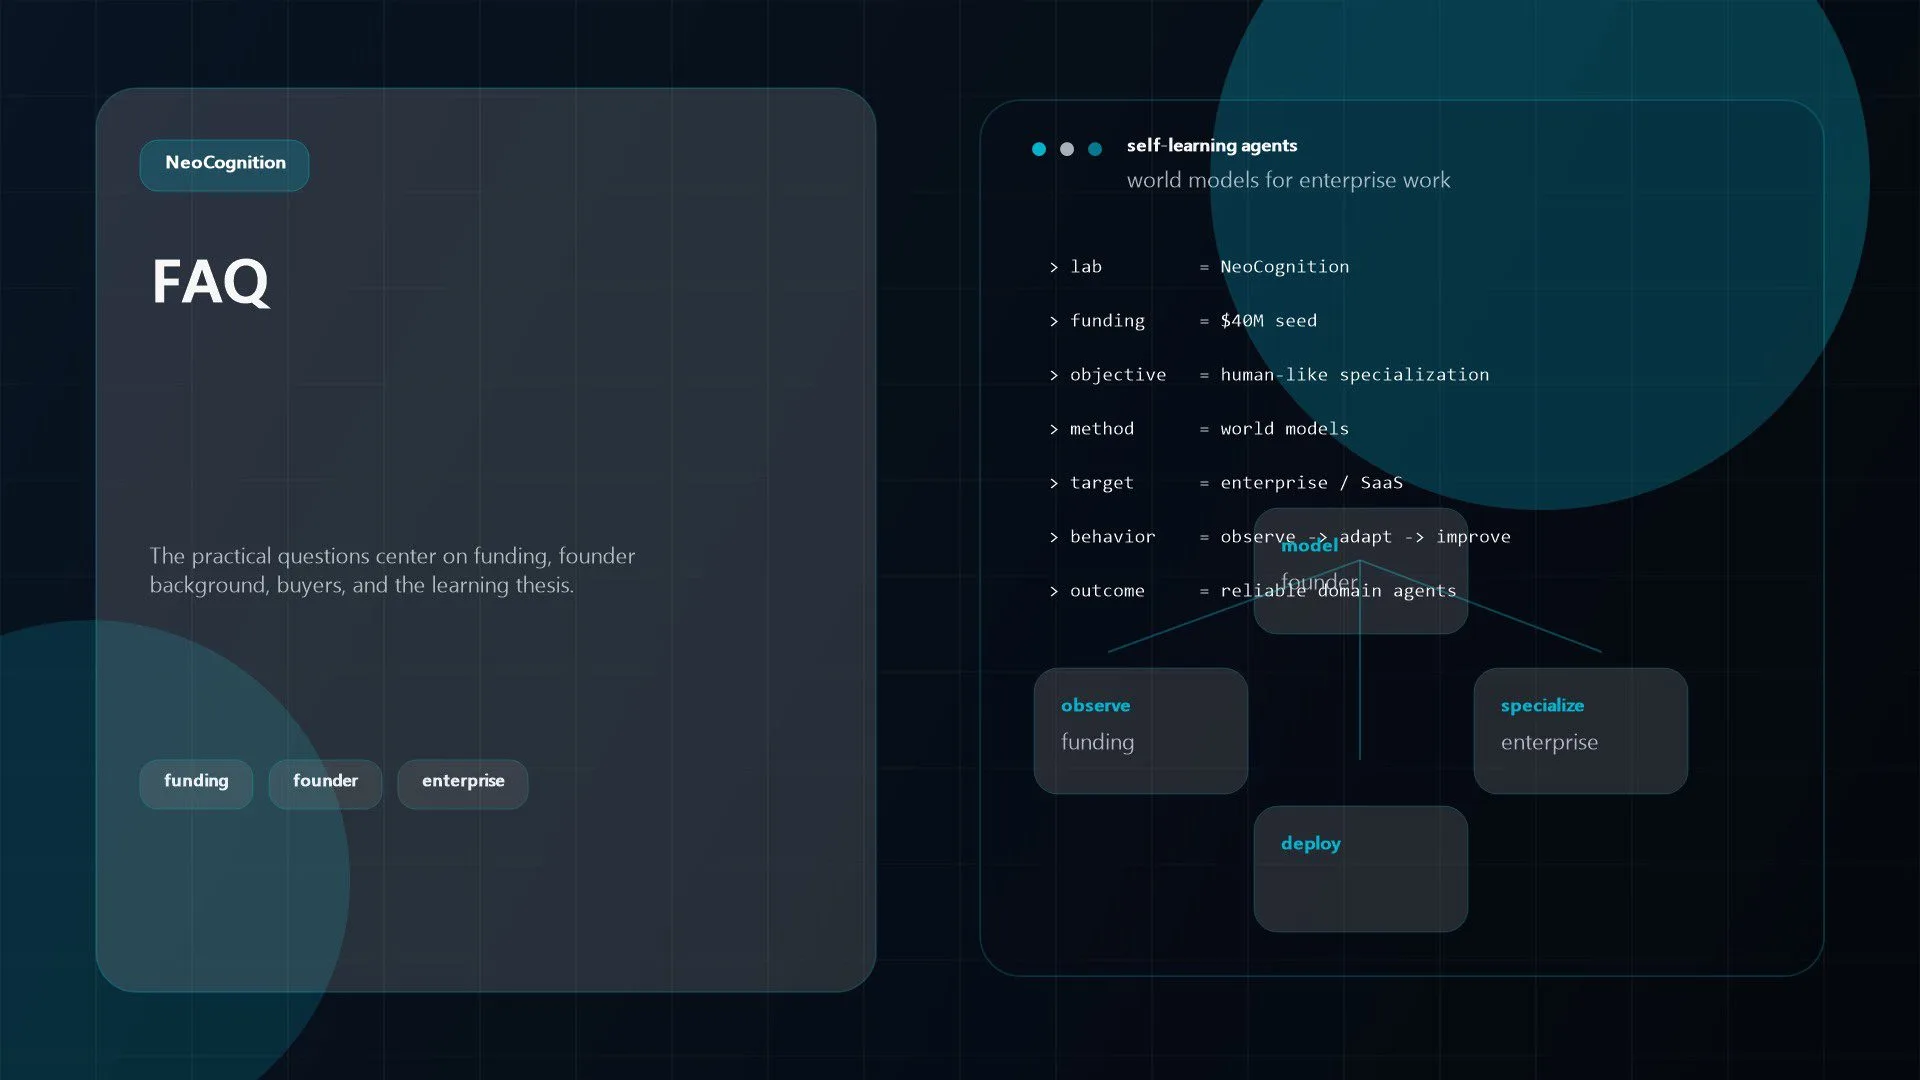The width and height of the screenshot is (1920, 1080).
Task: Click 'human-like specialization' value
Action: 1354,375
